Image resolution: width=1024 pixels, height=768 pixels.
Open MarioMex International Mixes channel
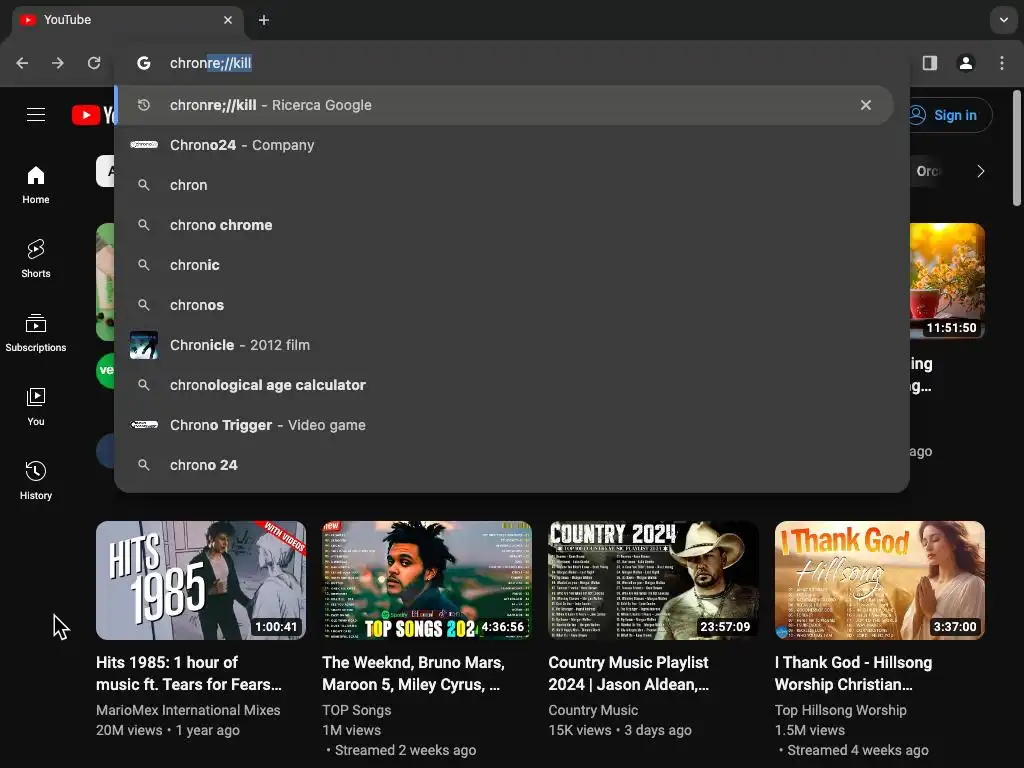click(x=188, y=710)
